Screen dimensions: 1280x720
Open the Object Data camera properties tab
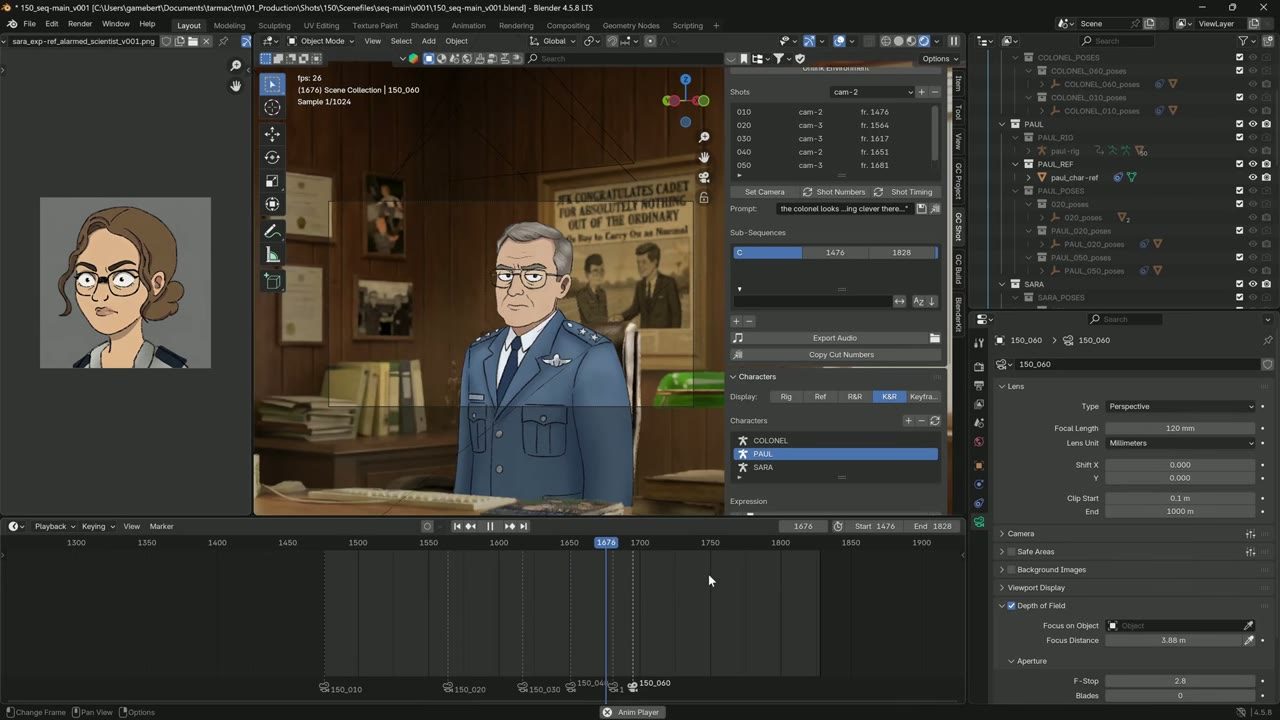pyautogui.click(x=979, y=522)
